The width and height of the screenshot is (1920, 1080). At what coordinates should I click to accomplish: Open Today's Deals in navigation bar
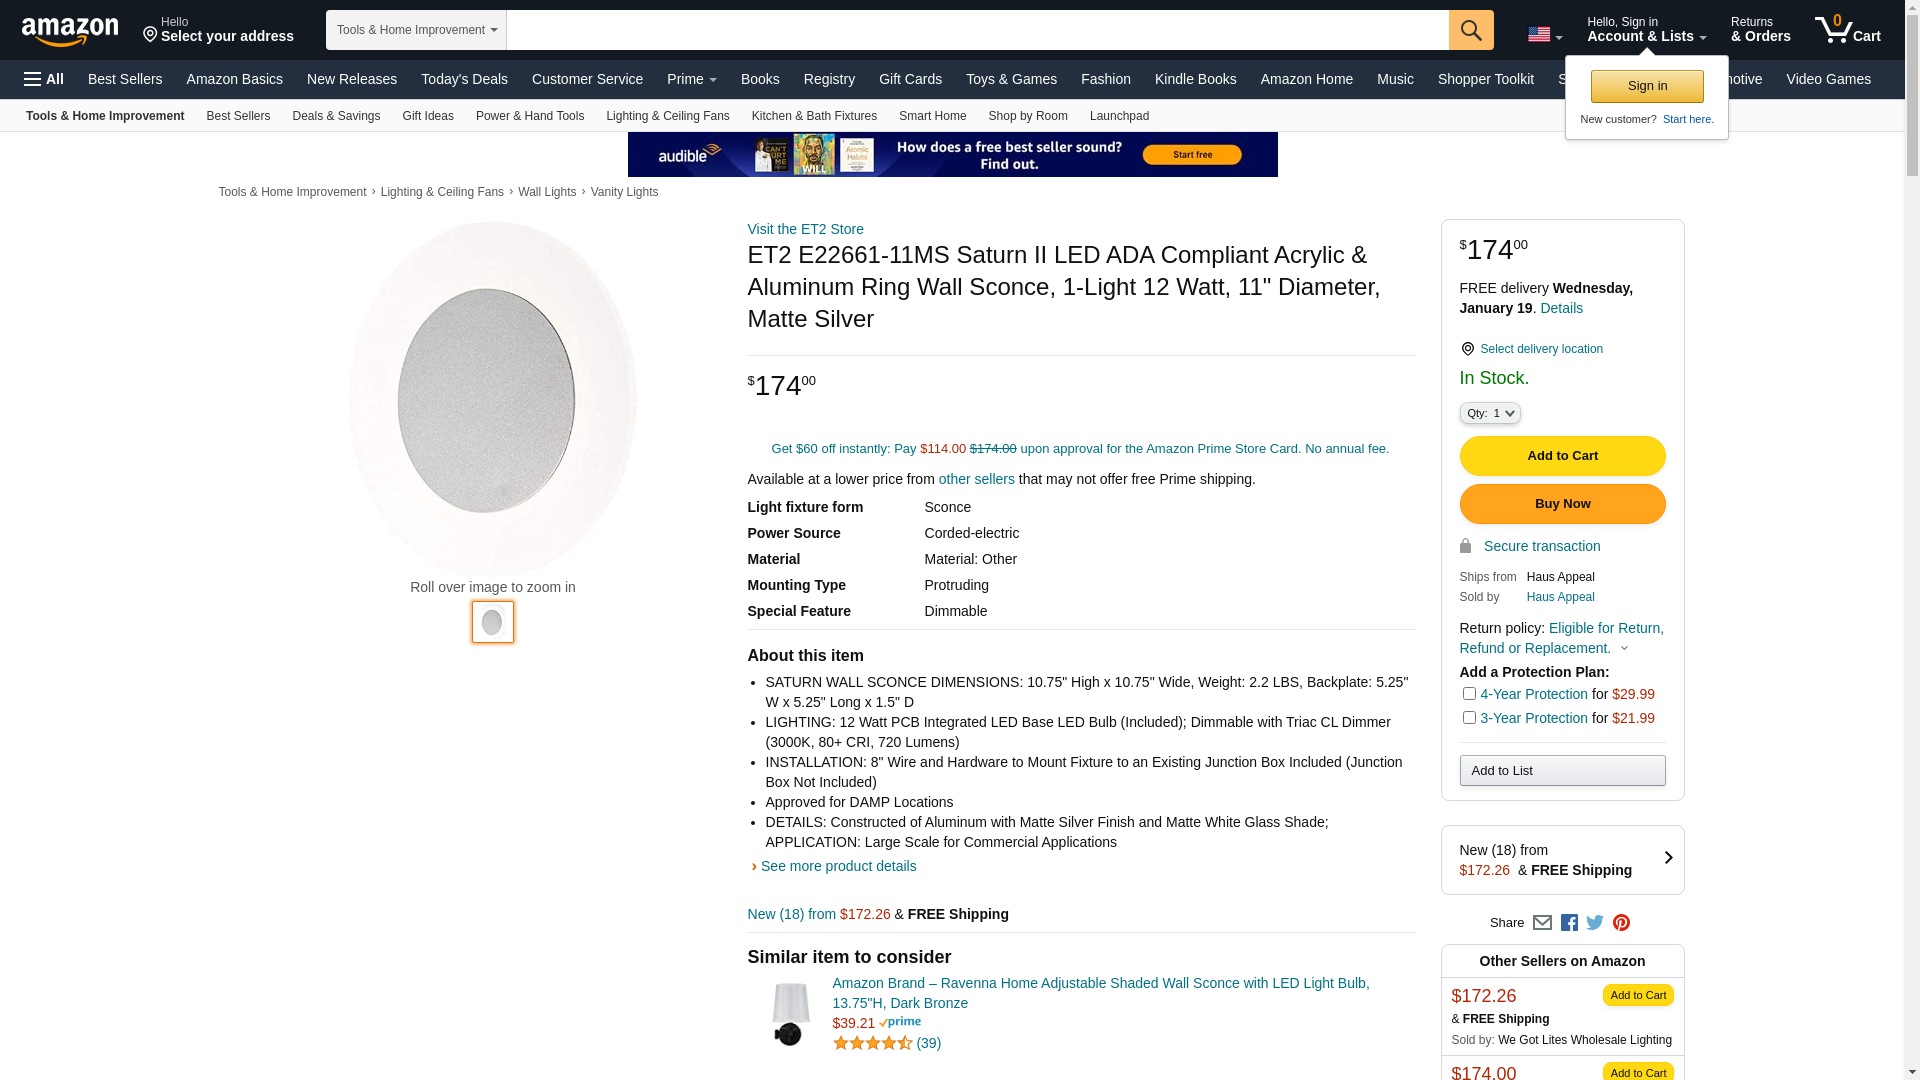(464, 79)
